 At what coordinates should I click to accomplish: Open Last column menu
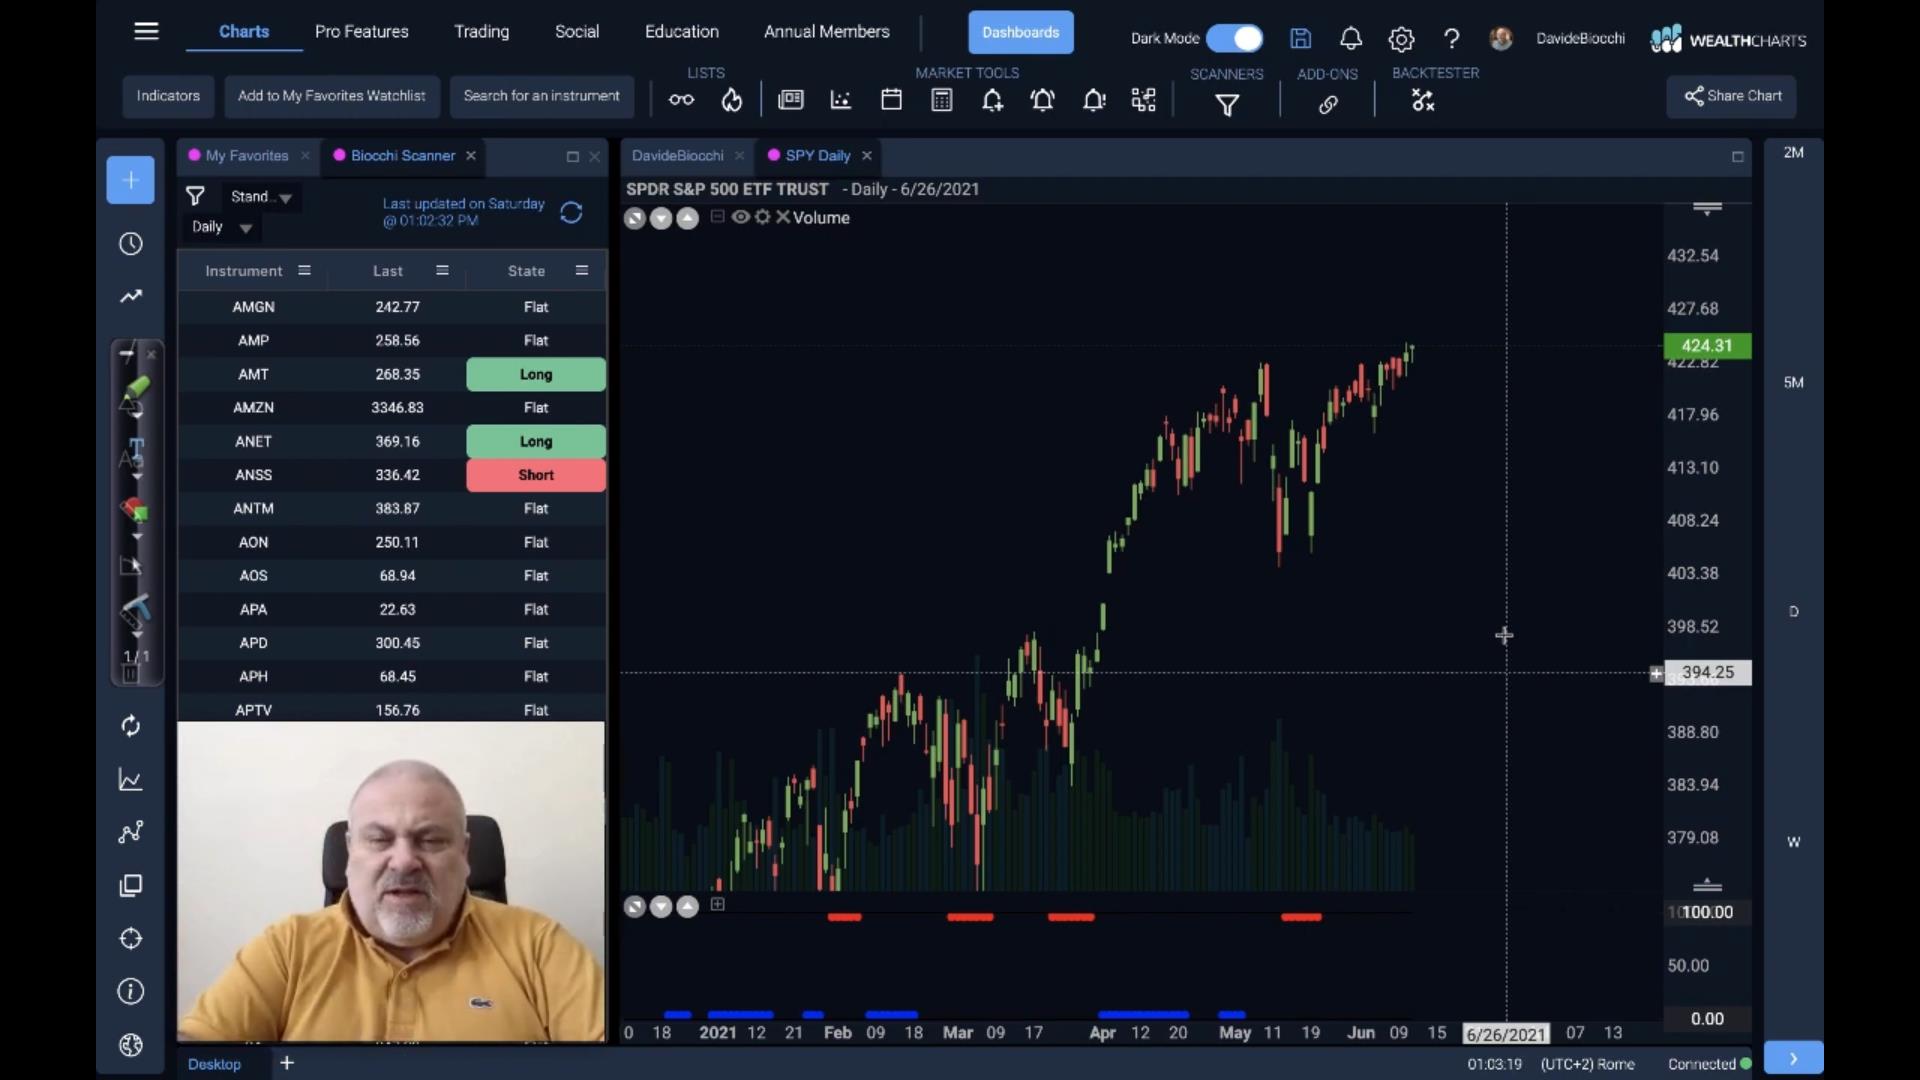(442, 271)
